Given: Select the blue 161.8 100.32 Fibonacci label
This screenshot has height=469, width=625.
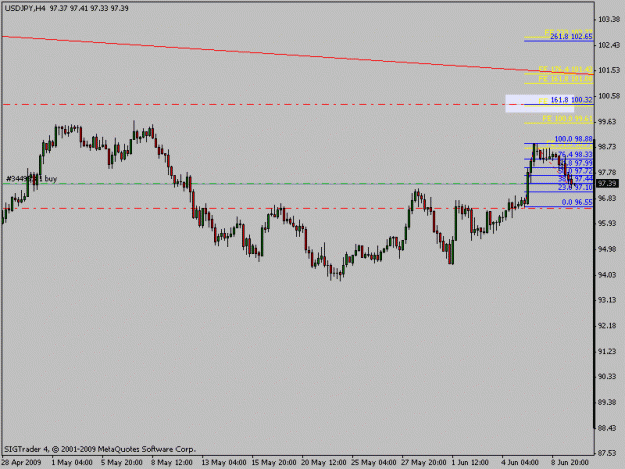Looking at the screenshot, I should click(x=571, y=100).
